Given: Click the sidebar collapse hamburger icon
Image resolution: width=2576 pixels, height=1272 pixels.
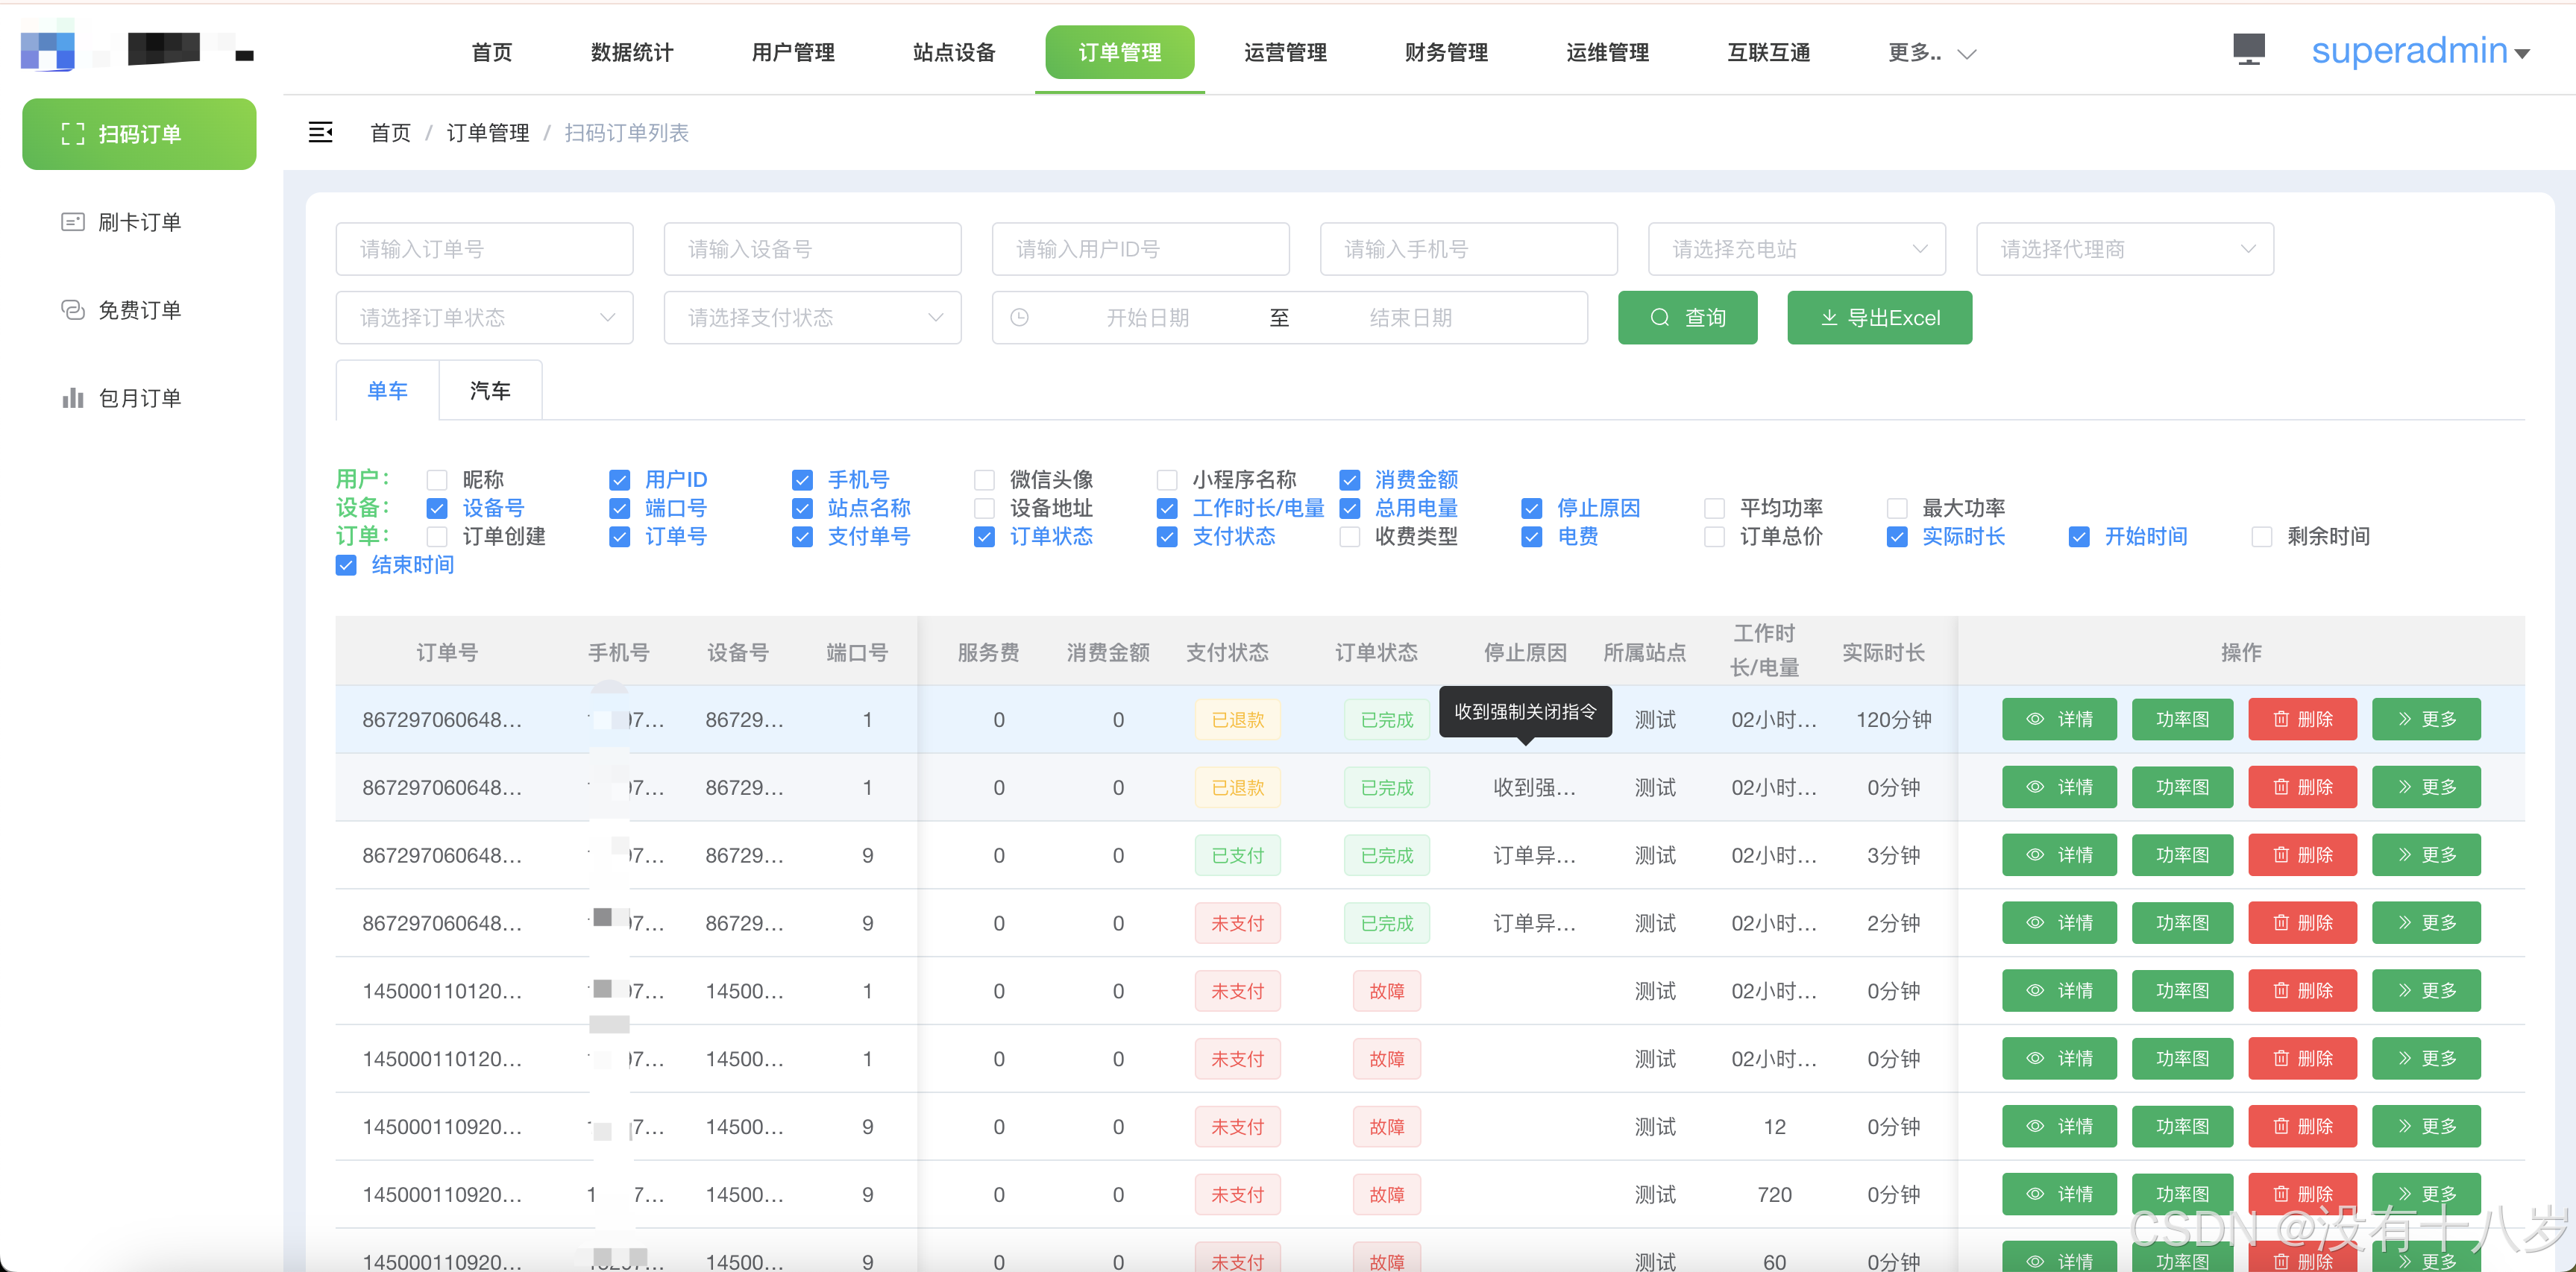Looking at the screenshot, I should tap(320, 132).
